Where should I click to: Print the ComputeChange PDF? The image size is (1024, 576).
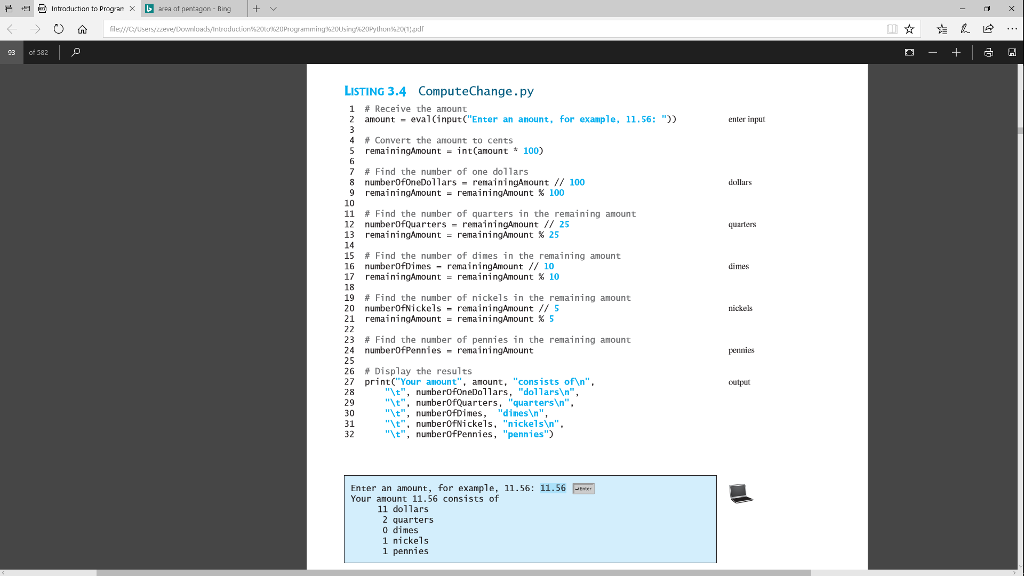(987, 50)
